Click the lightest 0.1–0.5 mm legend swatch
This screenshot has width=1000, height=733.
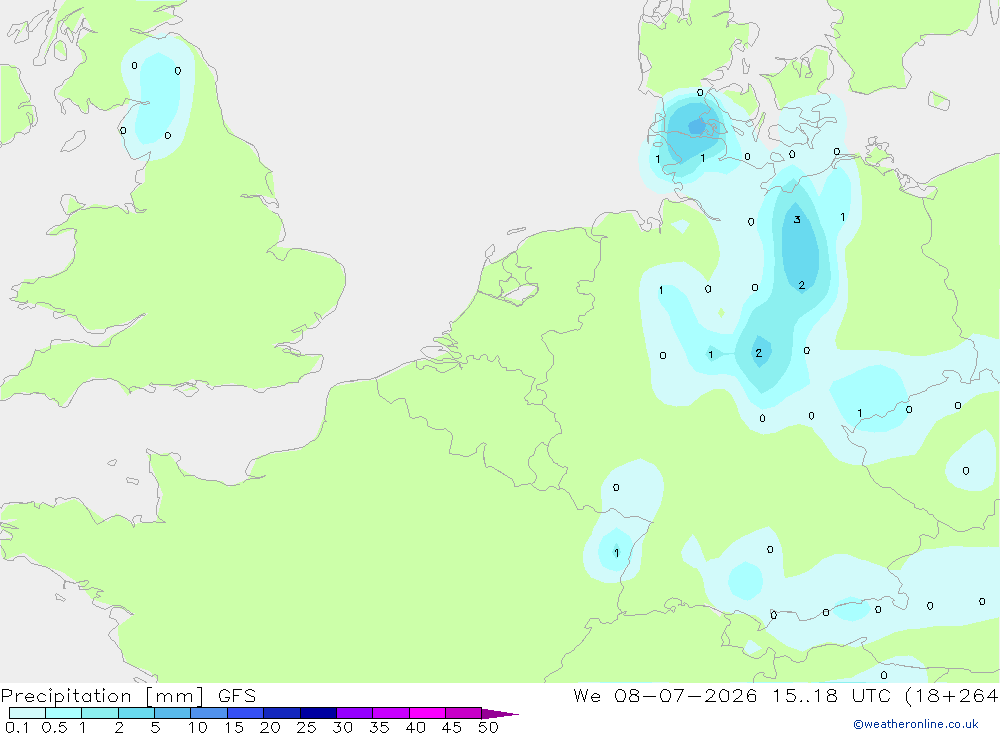pyautogui.click(x=27, y=713)
